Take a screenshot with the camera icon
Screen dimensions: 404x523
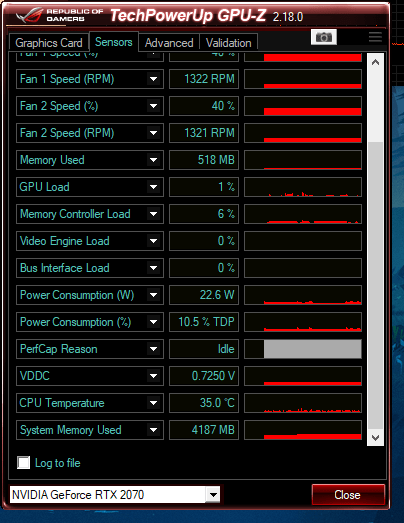click(324, 37)
